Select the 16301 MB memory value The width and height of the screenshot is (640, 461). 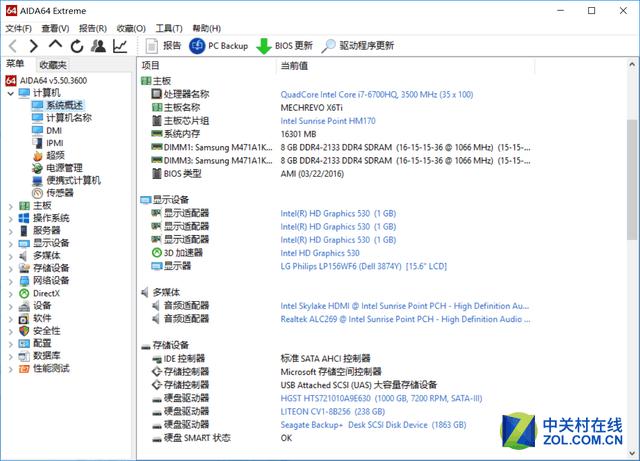pyautogui.click(x=298, y=134)
